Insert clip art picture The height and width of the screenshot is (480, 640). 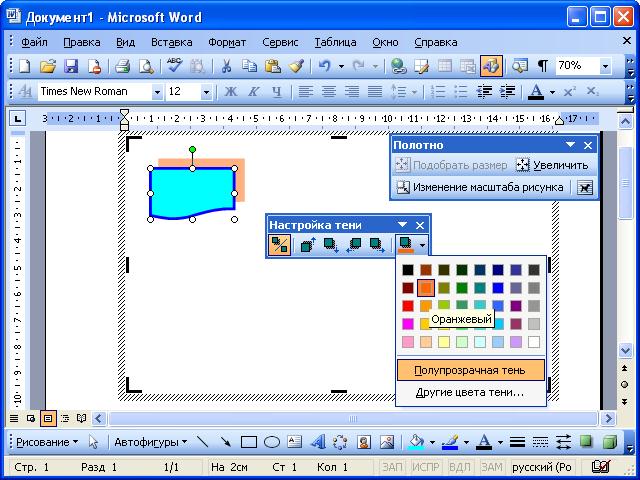[x=364, y=442]
